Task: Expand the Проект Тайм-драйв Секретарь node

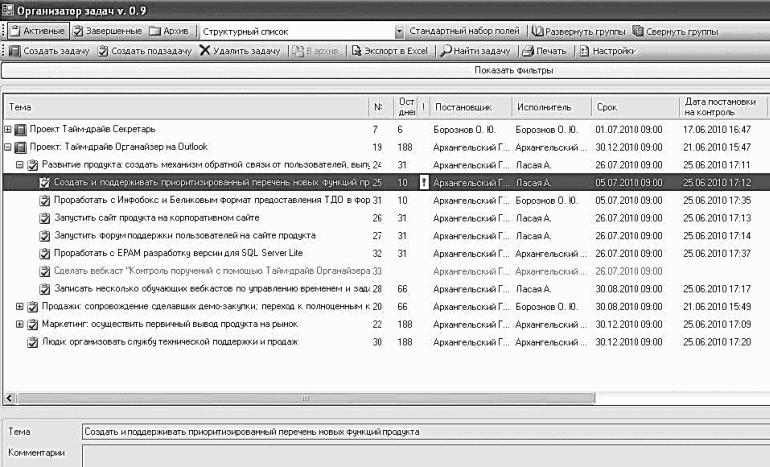Action: click(7, 130)
